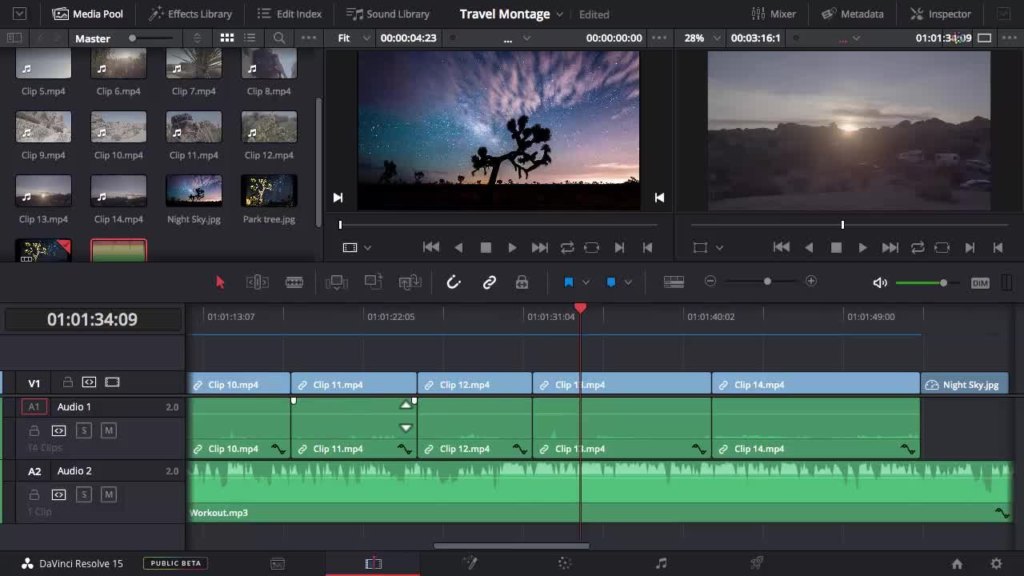Switch to the Sound Library panel
The image size is (1024, 576).
coord(388,14)
